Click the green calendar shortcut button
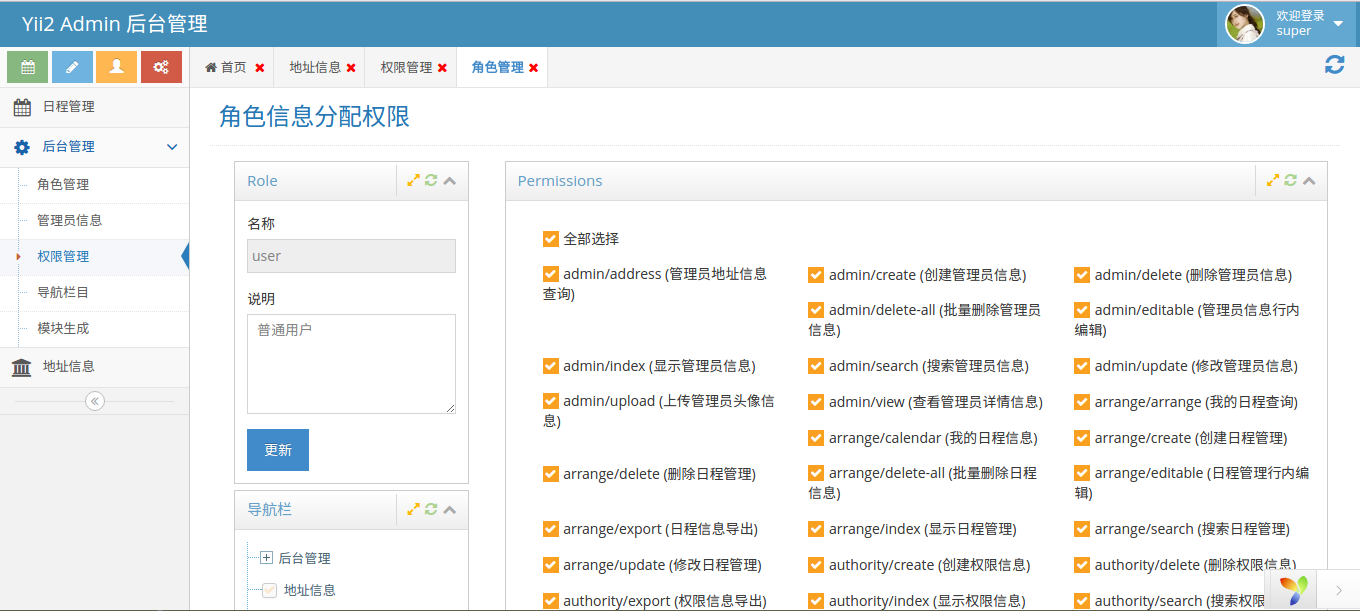 click(x=28, y=67)
